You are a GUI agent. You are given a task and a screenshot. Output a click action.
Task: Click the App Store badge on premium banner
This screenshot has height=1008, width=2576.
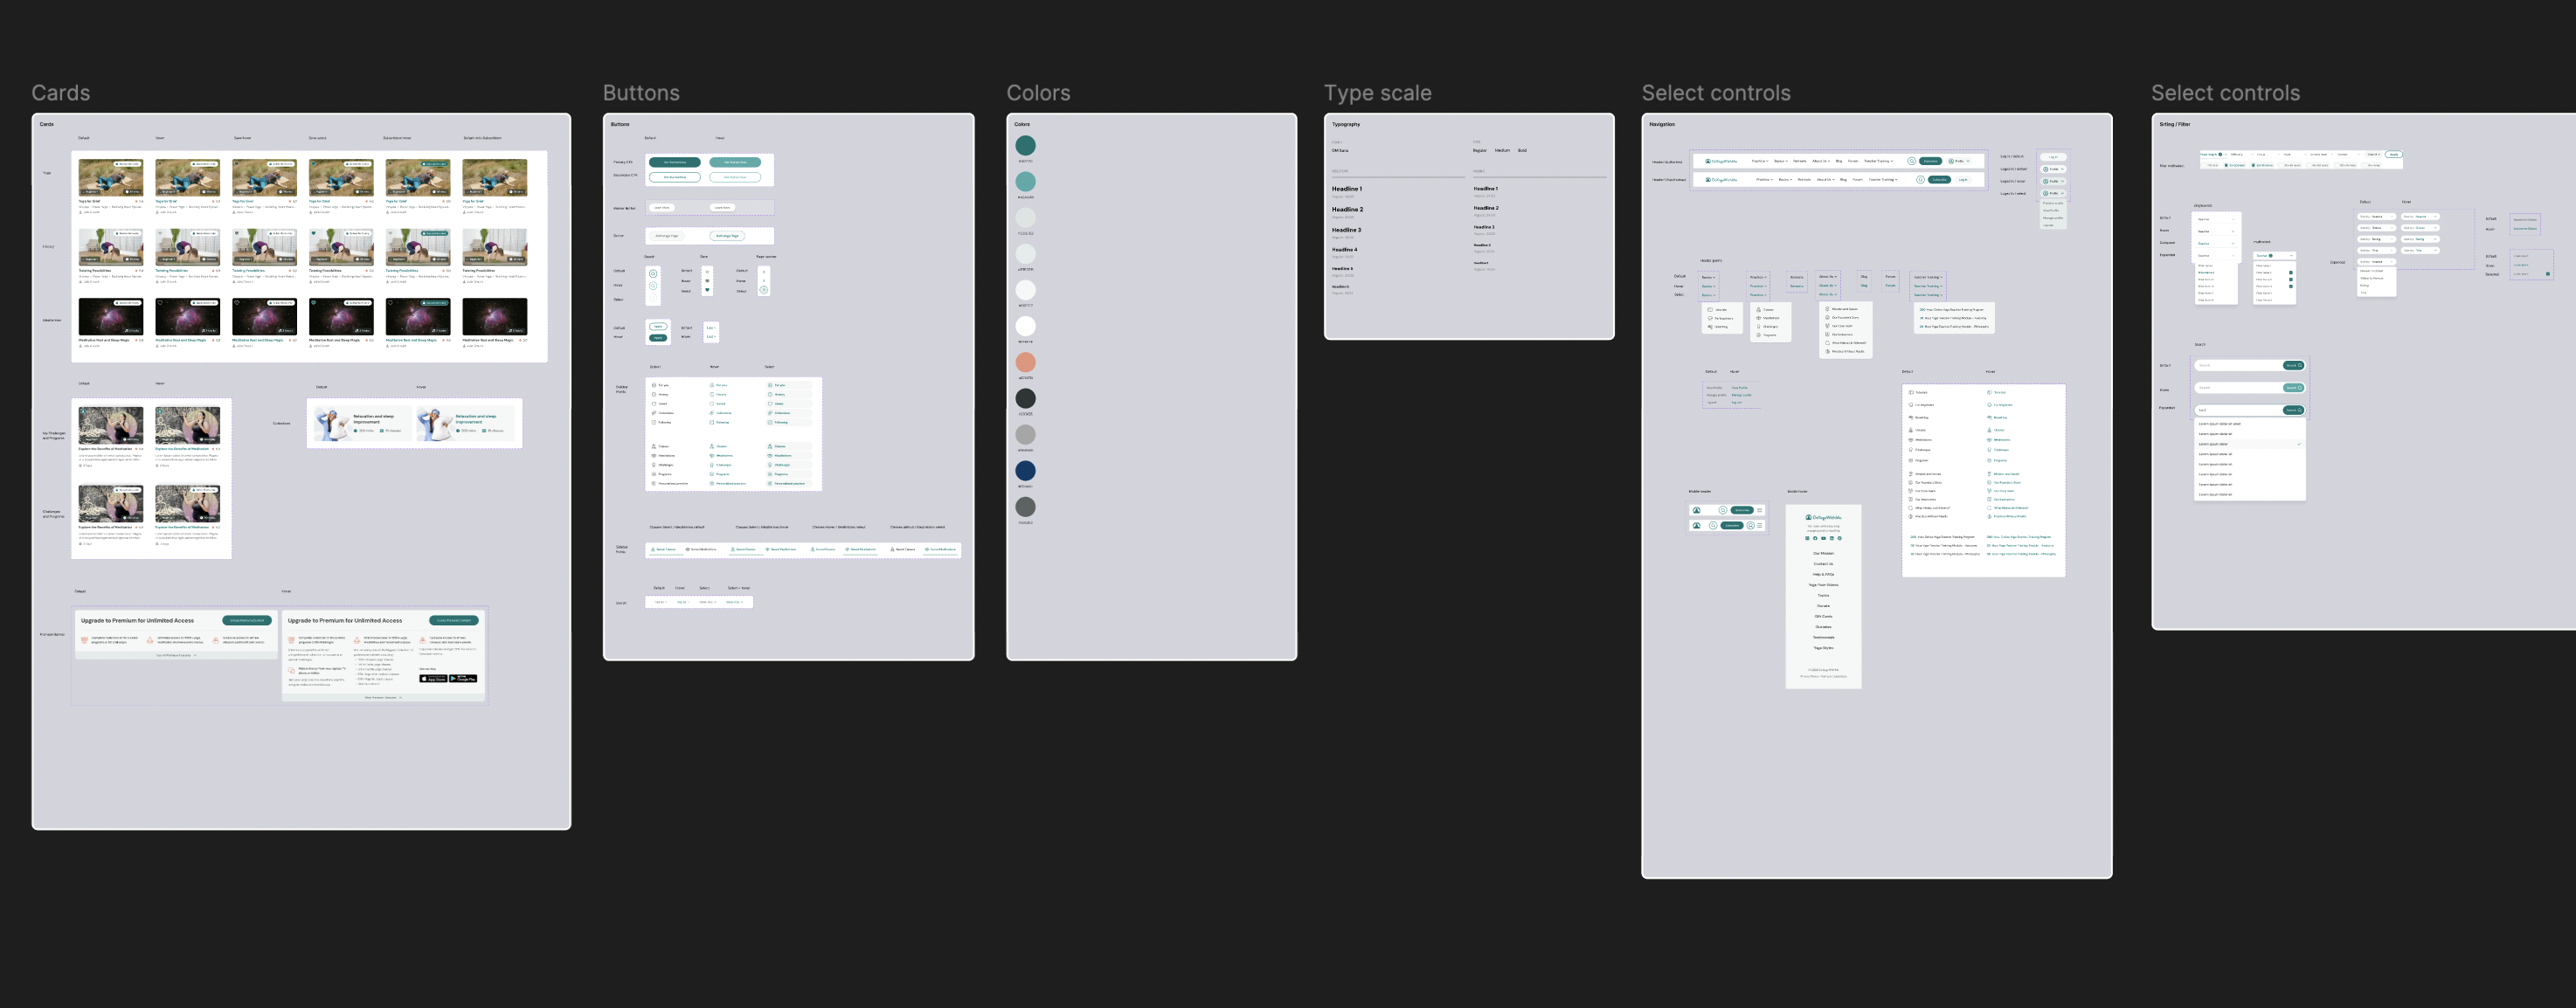[x=434, y=678]
